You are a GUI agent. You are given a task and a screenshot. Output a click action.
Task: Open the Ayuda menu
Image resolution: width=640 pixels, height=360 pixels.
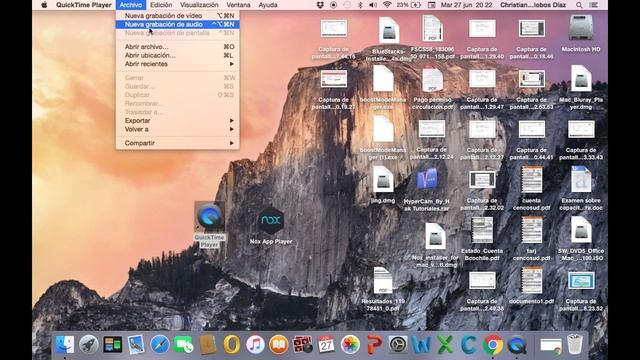tap(268, 5)
